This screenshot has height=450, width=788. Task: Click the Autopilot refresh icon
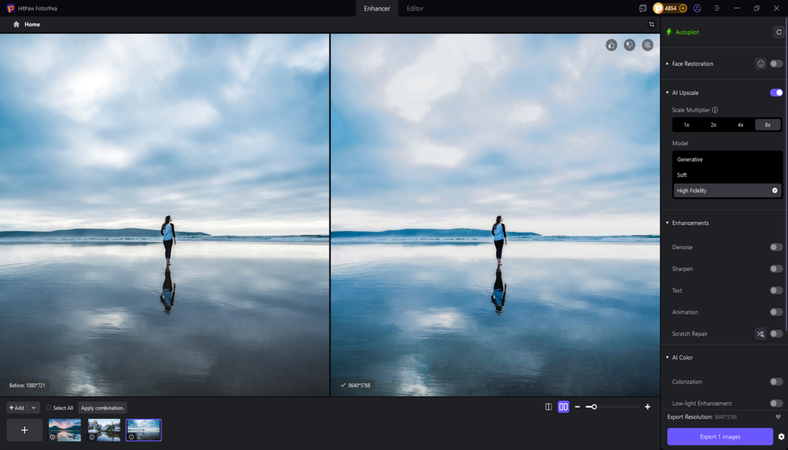[x=778, y=32]
